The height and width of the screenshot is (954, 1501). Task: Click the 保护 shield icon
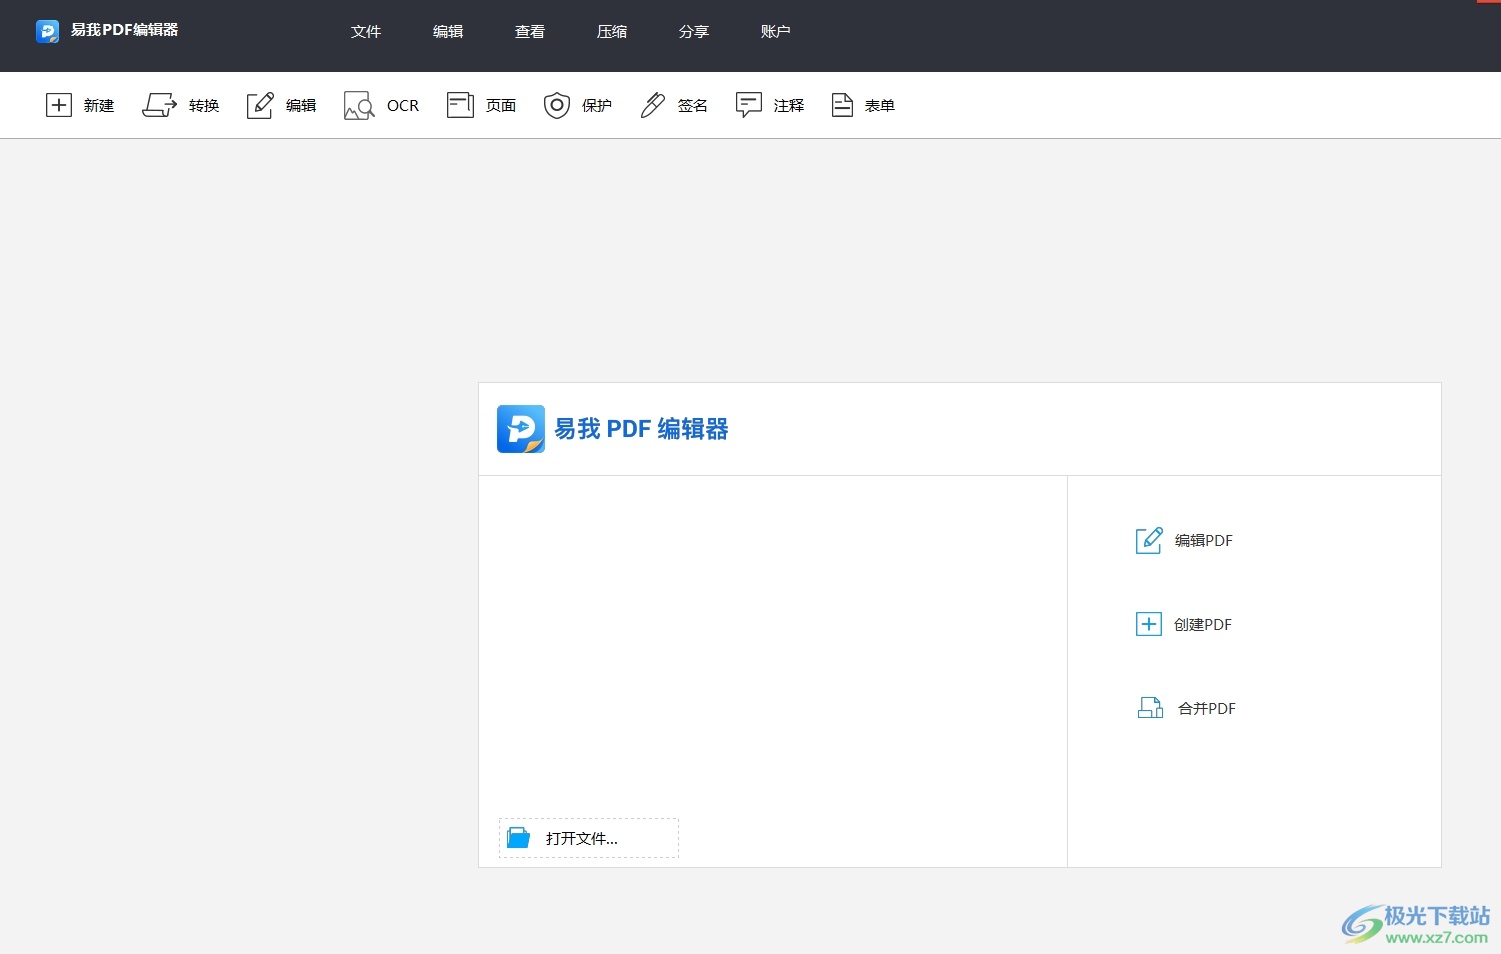(x=557, y=105)
